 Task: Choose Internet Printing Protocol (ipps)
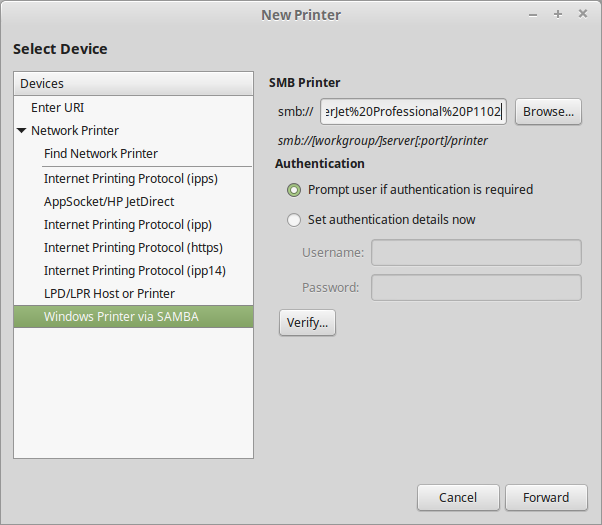tap(131, 178)
